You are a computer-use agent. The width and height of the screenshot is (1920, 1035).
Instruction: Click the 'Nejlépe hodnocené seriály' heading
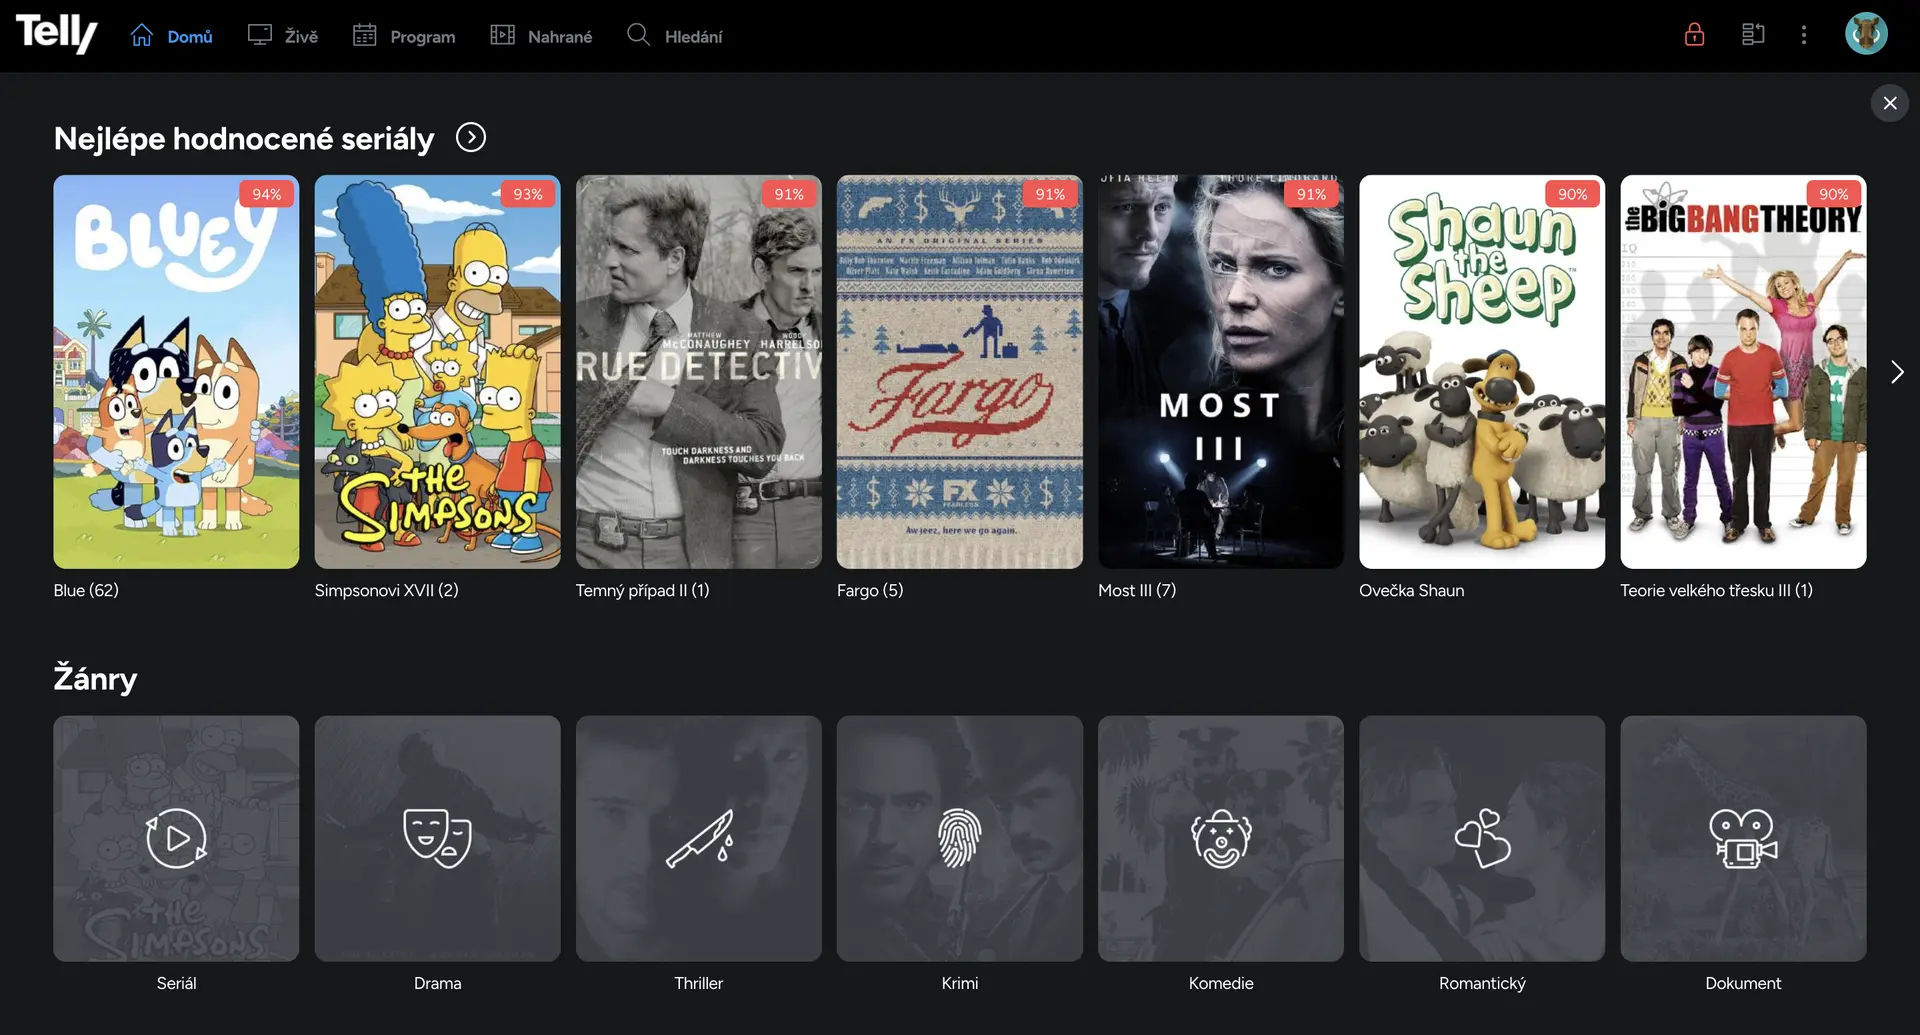(244, 138)
